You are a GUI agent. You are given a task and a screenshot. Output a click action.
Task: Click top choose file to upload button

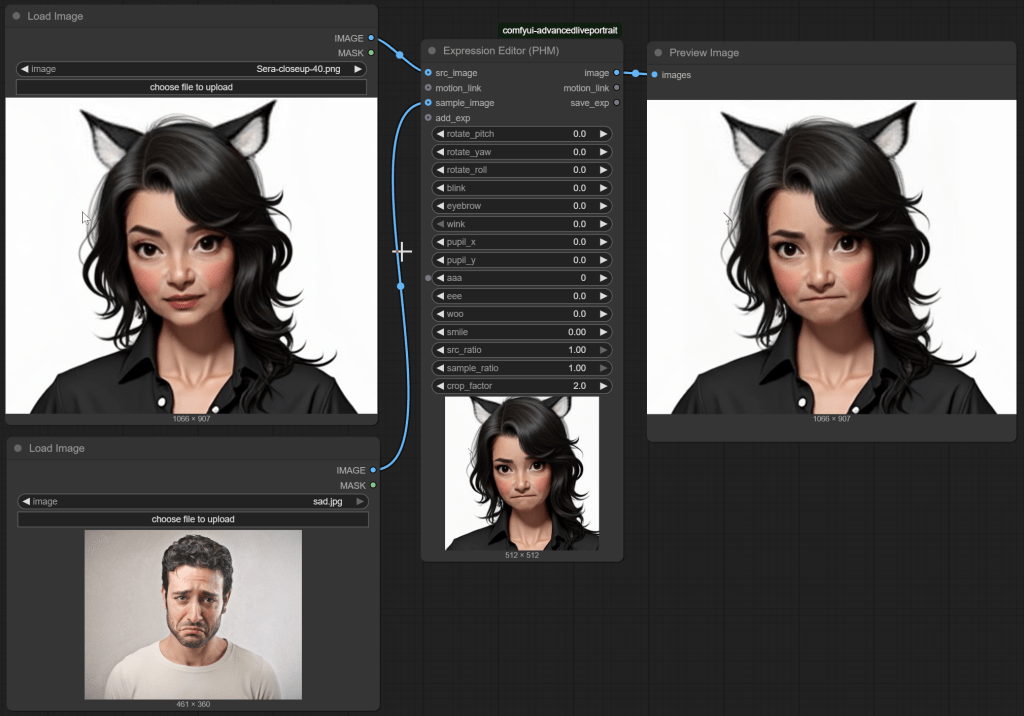click(x=191, y=88)
